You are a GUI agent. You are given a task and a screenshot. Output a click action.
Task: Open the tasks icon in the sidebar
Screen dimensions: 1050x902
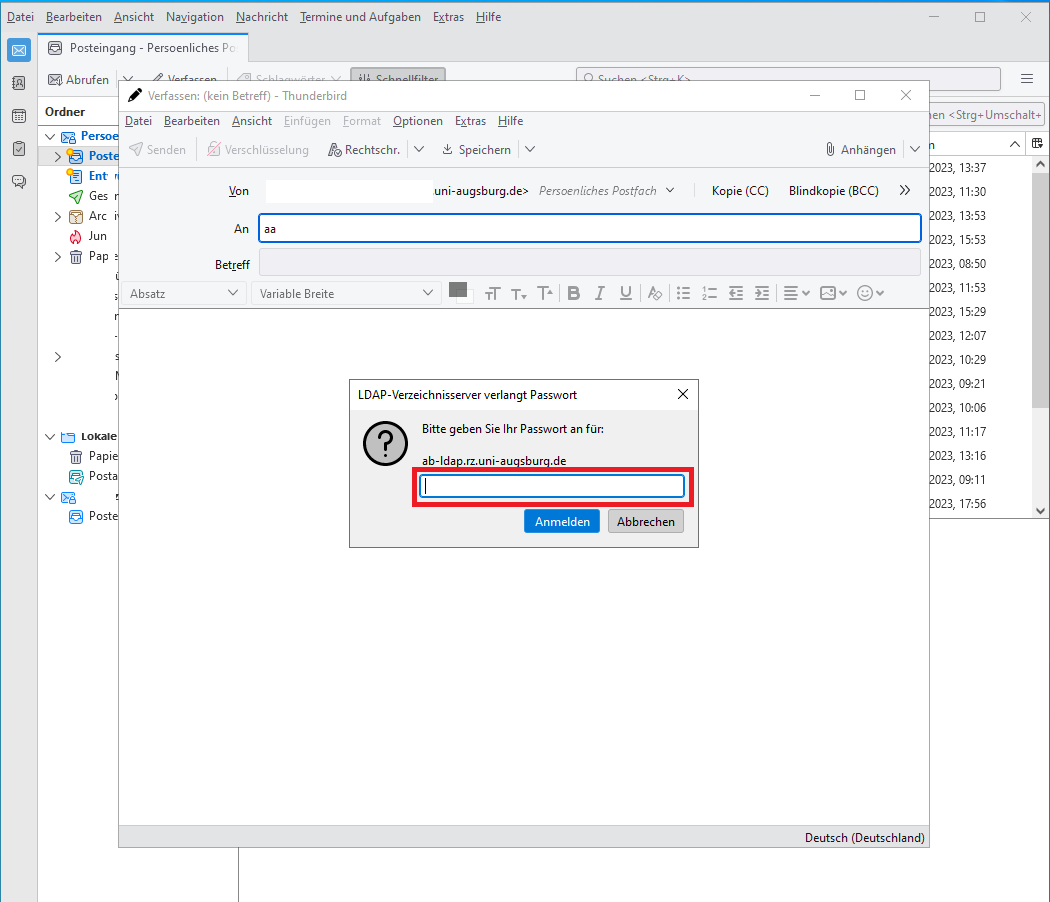pos(18,148)
